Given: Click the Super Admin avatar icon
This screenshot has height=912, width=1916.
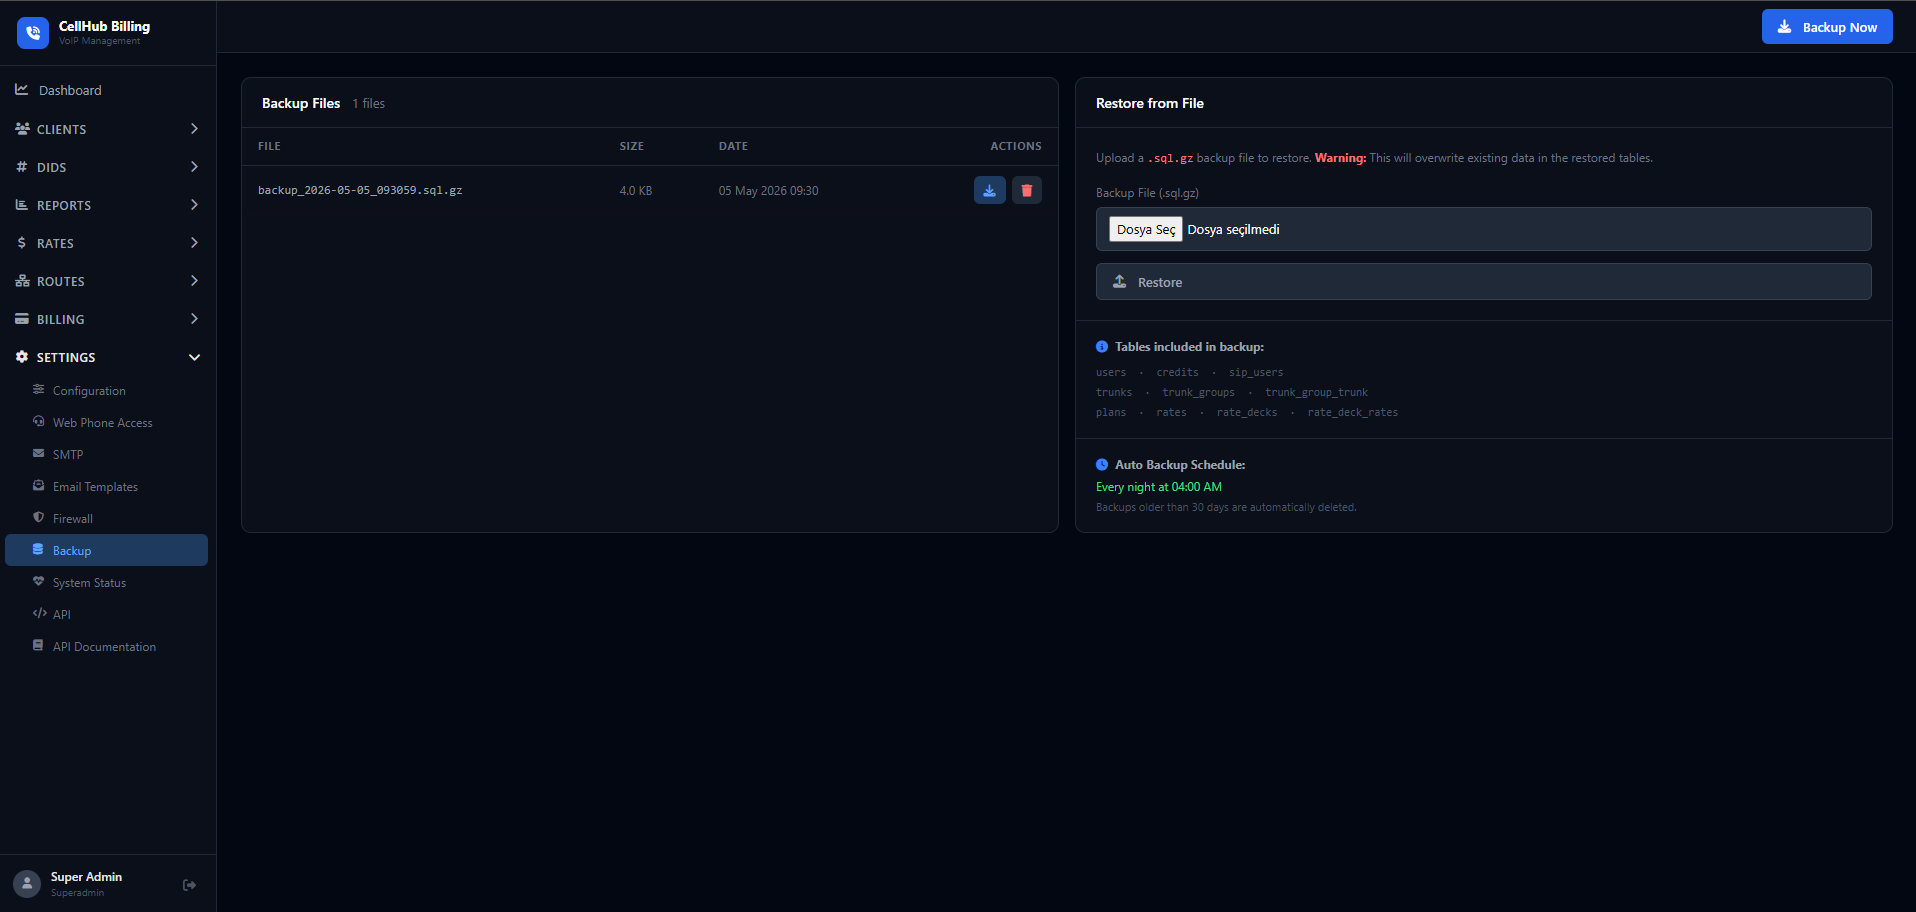Looking at the screenshot, I should coord(27,884).
